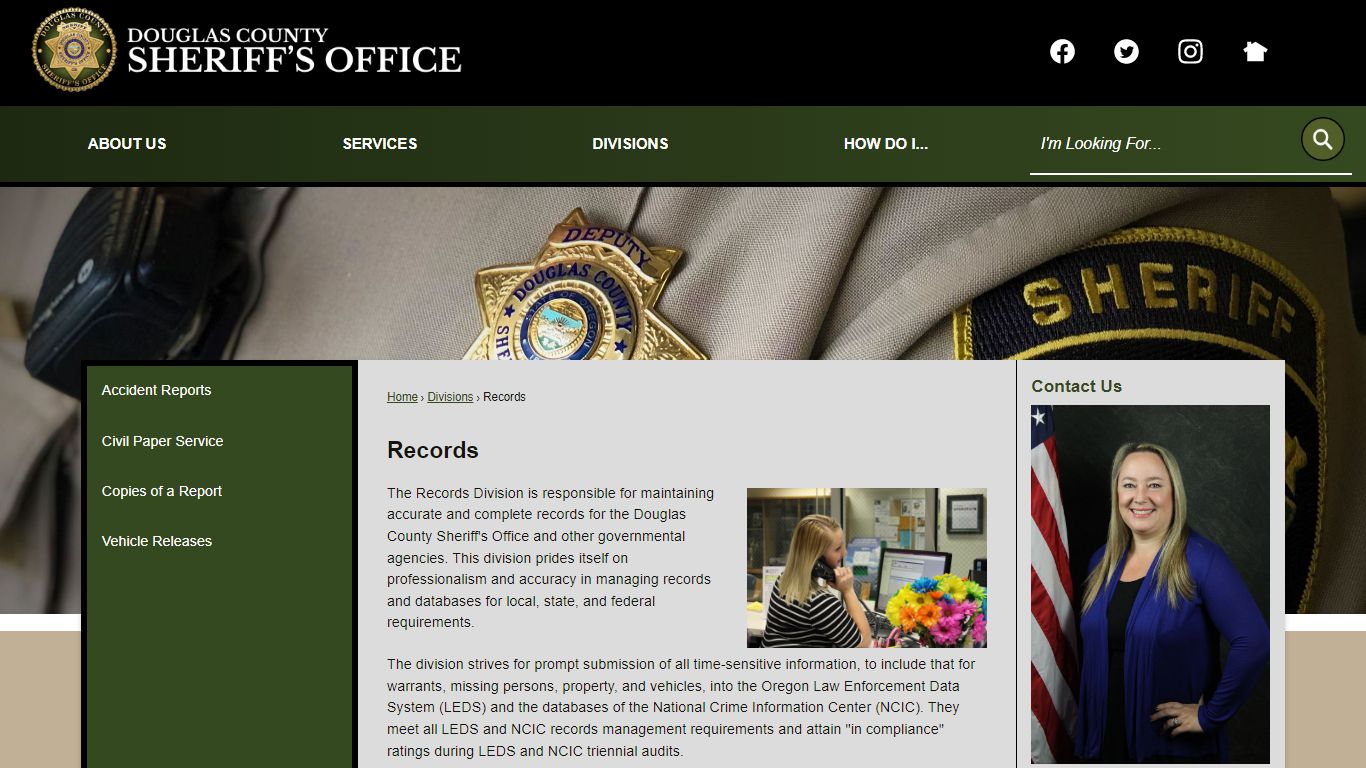Open Civil Paper Service page
The height and width of the screenshot is (768, 1366).
tap(162, 441)
